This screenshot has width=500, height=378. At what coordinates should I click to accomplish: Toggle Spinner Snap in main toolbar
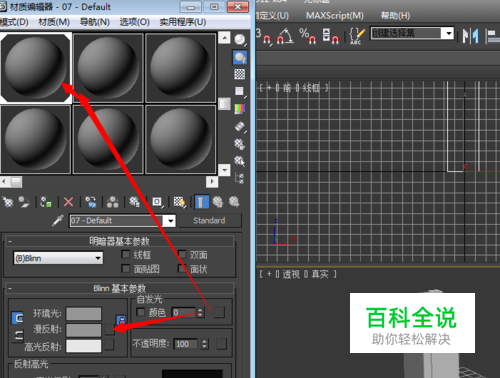click(330, 36)
